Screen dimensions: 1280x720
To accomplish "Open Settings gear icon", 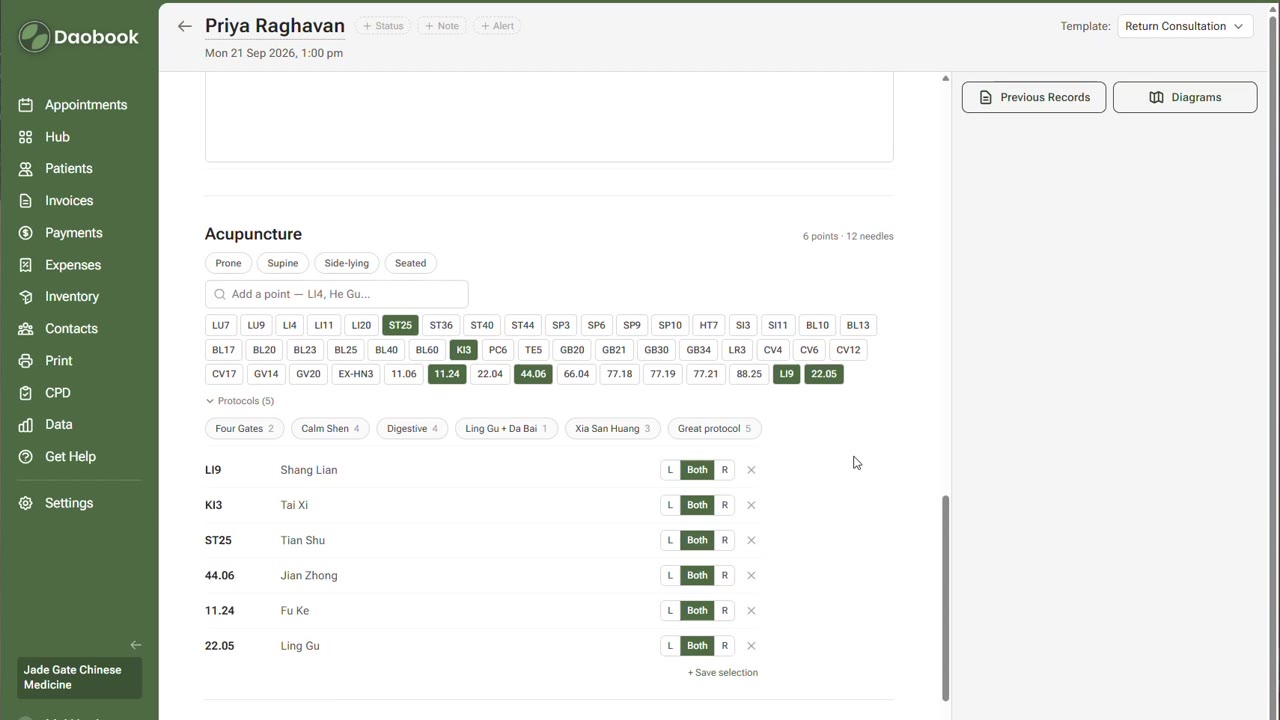I will (26, 503).
